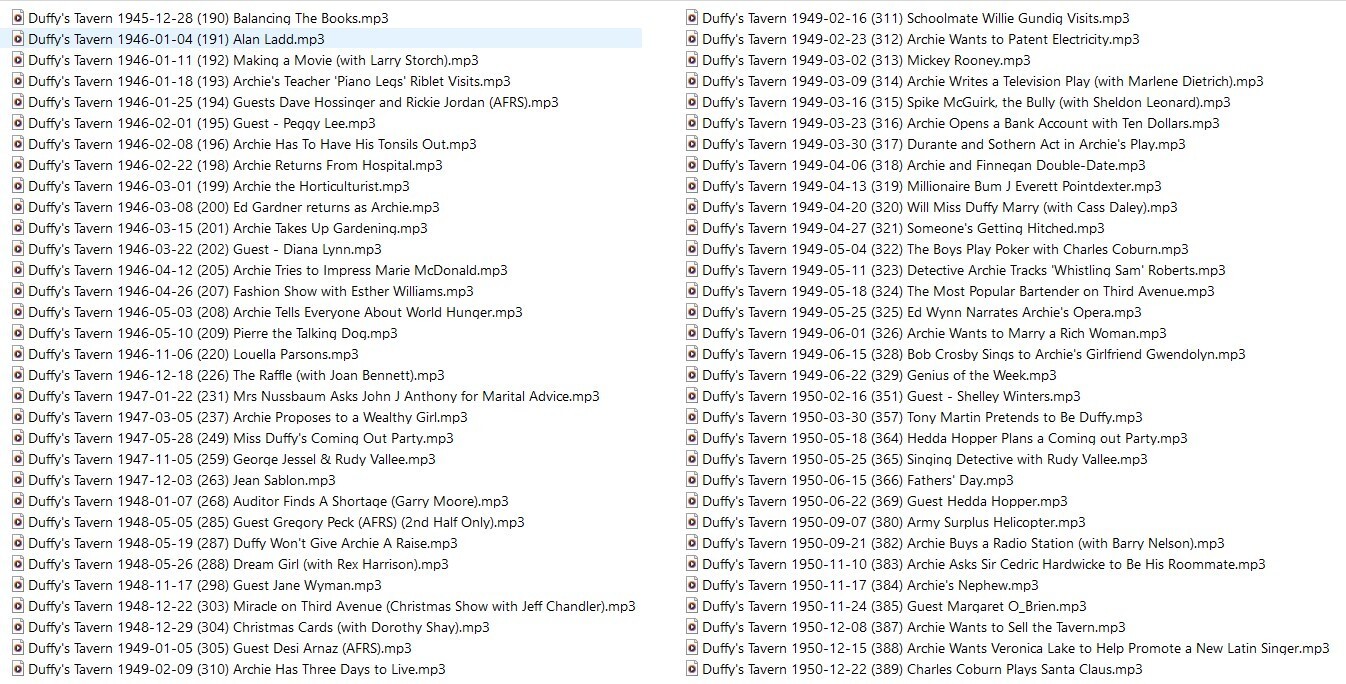Click the file icon for Archie the Horticulturist
The image size is (1346, 684).
[18, 186]
